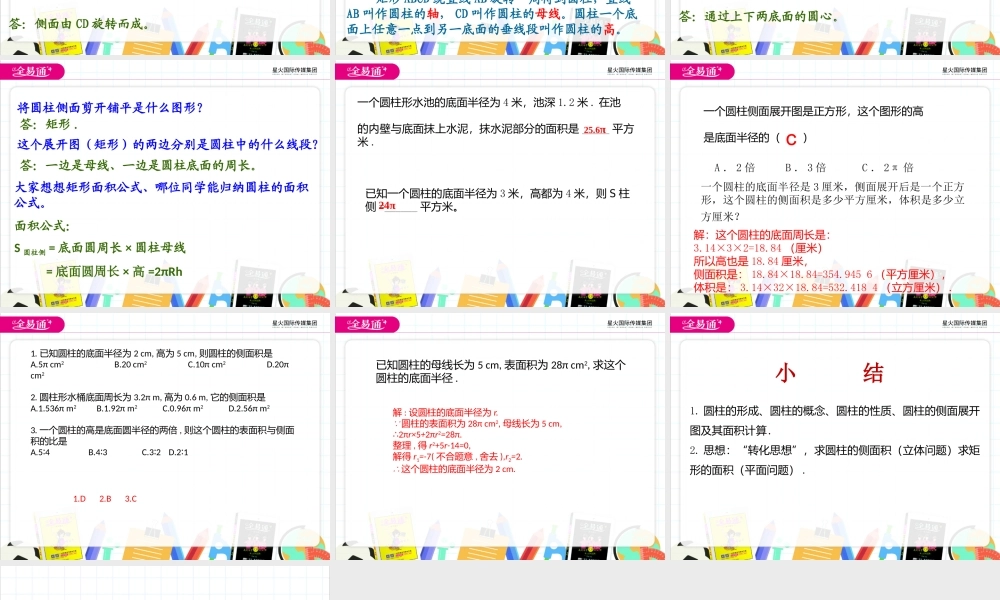Switch to the answer key slide
The height and width of the screenshot is (600, 1000).
tap(165, 430)
